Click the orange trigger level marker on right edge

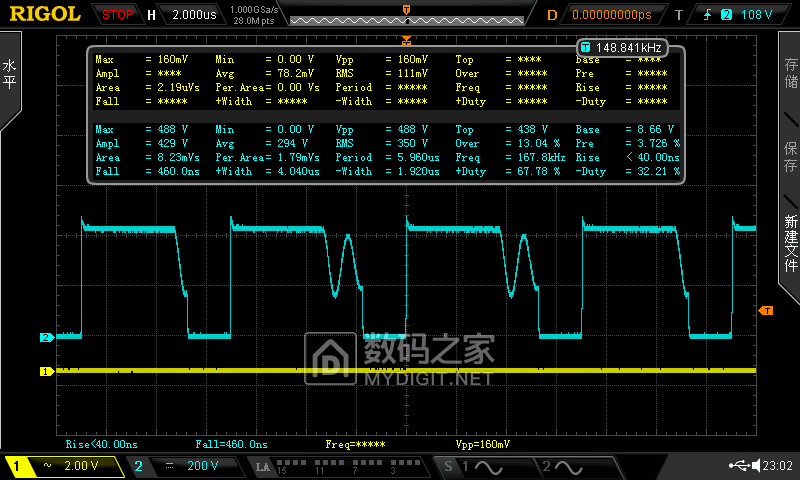pyautogui.click(x=766, y=310)
